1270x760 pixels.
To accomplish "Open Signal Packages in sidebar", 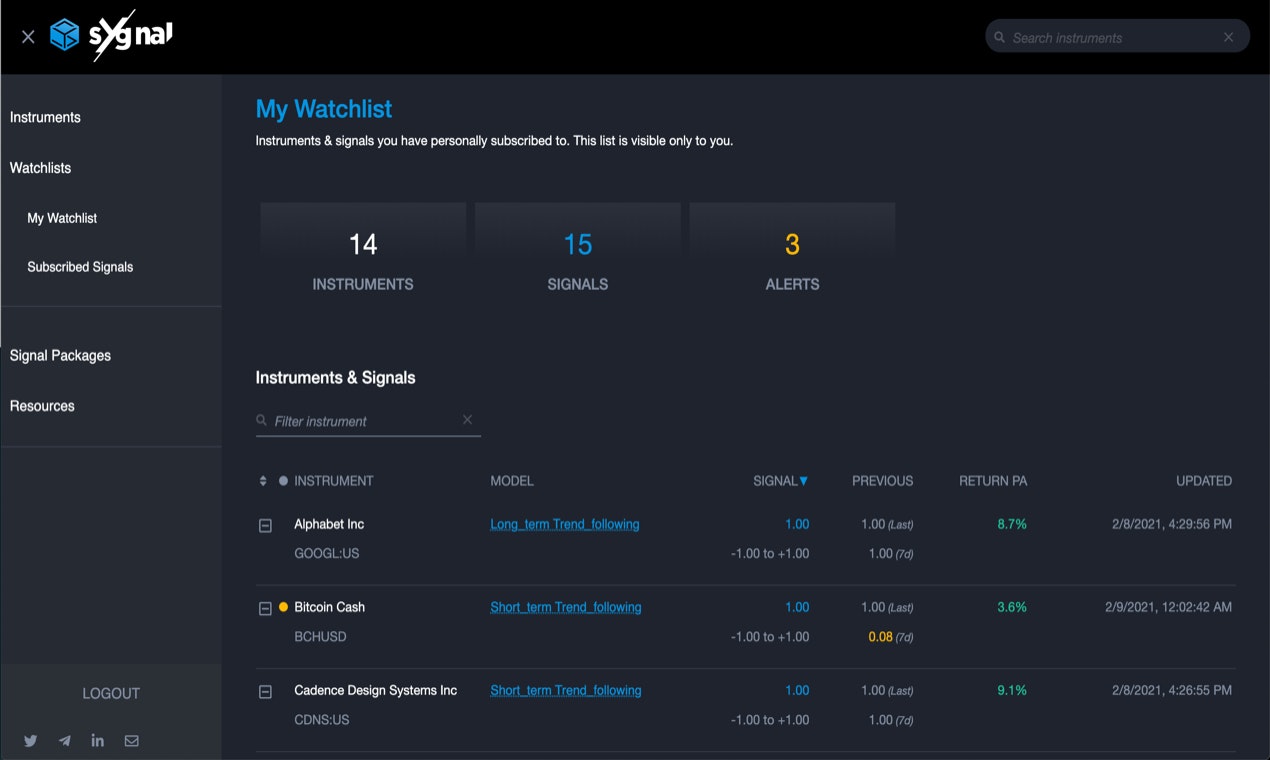I will pos(60,355).
